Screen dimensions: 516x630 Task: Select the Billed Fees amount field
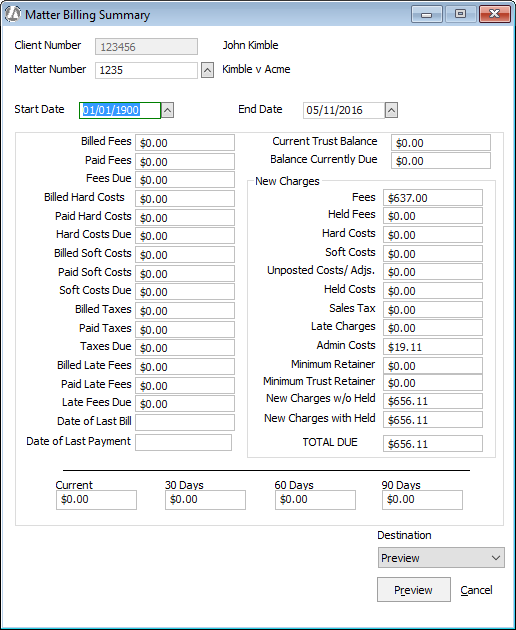tap(185, 143)
